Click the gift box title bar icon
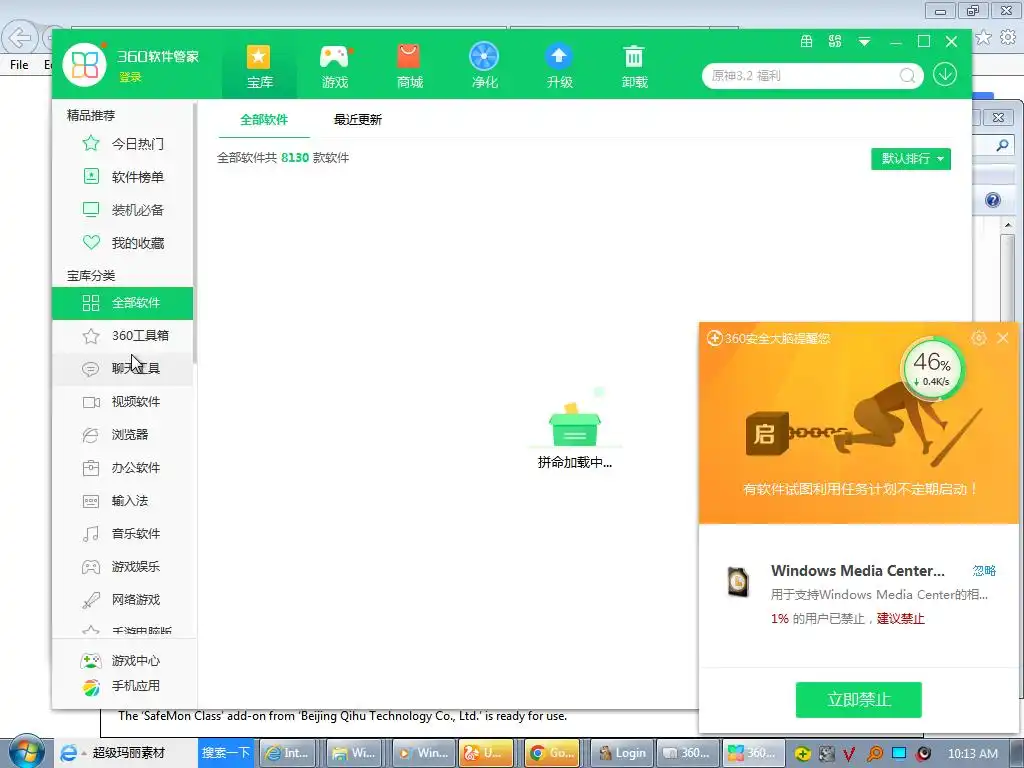Viewport: 1024px width, 768px height. 807,42
